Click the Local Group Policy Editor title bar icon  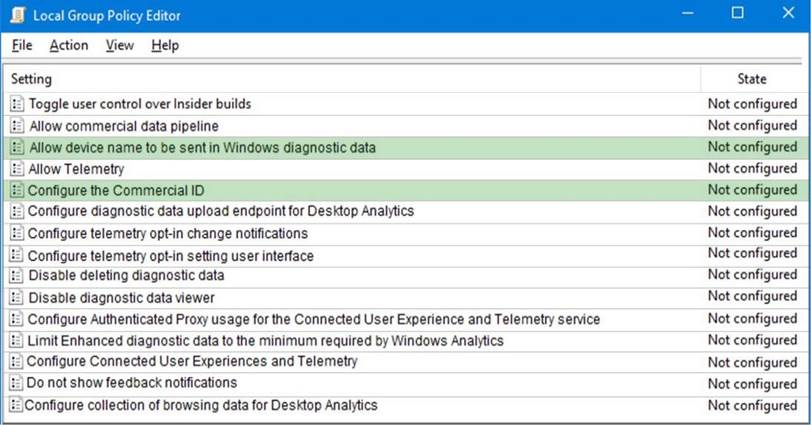click(17, 14)
